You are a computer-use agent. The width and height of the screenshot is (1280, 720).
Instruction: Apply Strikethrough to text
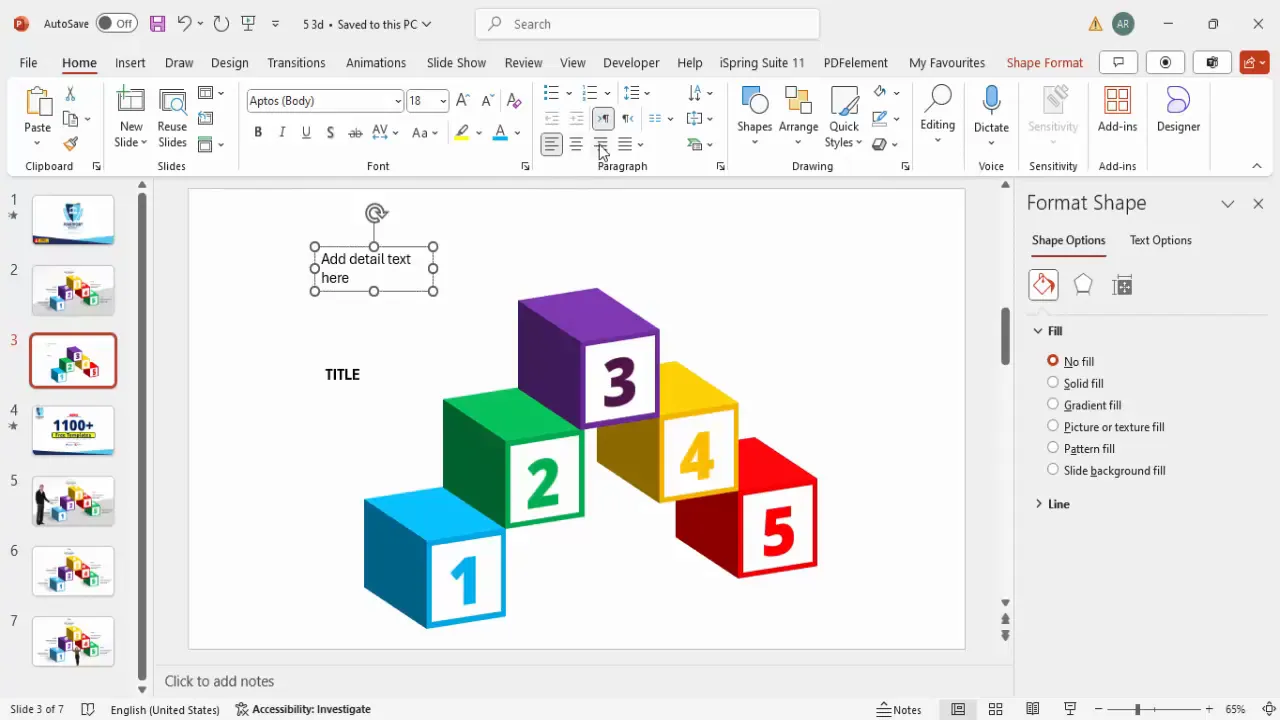click(x=355, y=132)
